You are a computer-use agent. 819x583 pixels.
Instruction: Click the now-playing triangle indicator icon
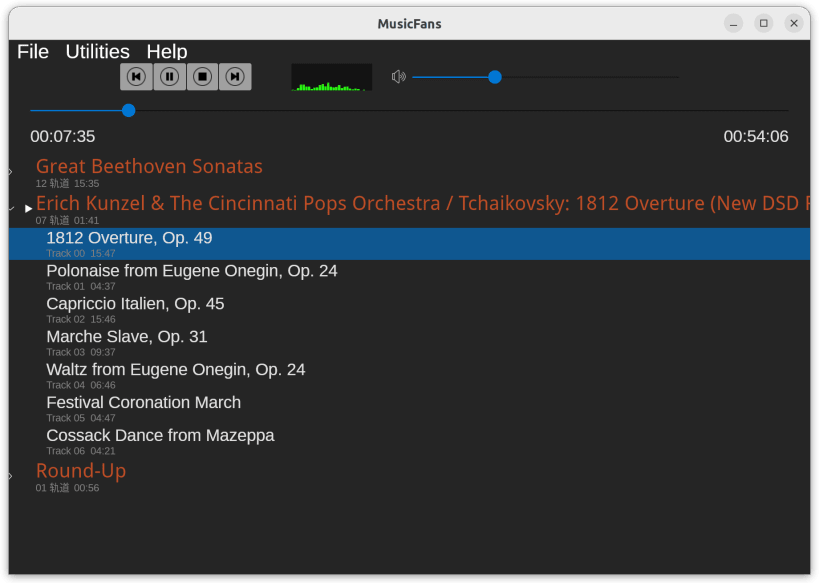point(28,208)
